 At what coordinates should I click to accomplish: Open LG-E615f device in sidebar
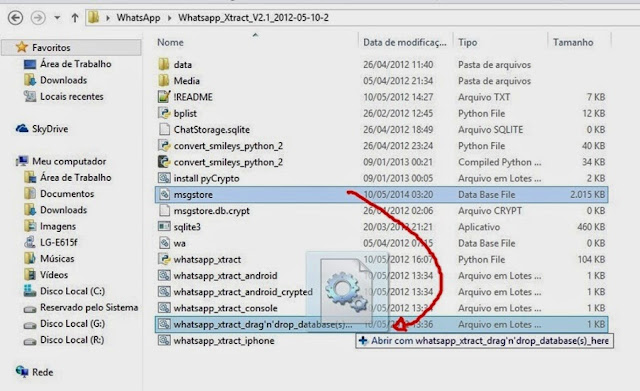(x=59, y=242)
